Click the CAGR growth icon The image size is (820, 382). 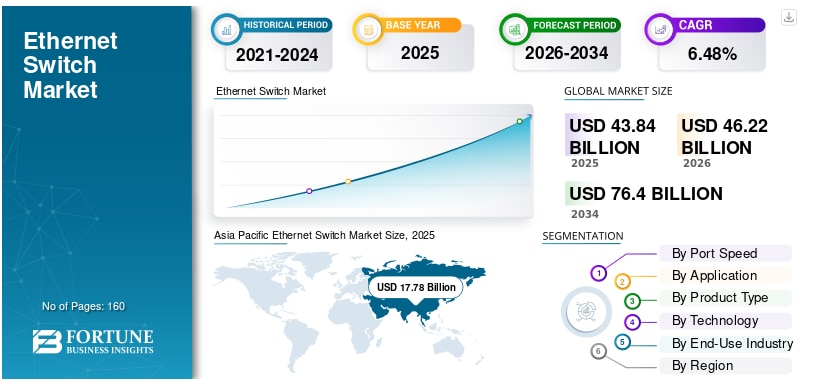coord(660,30)
